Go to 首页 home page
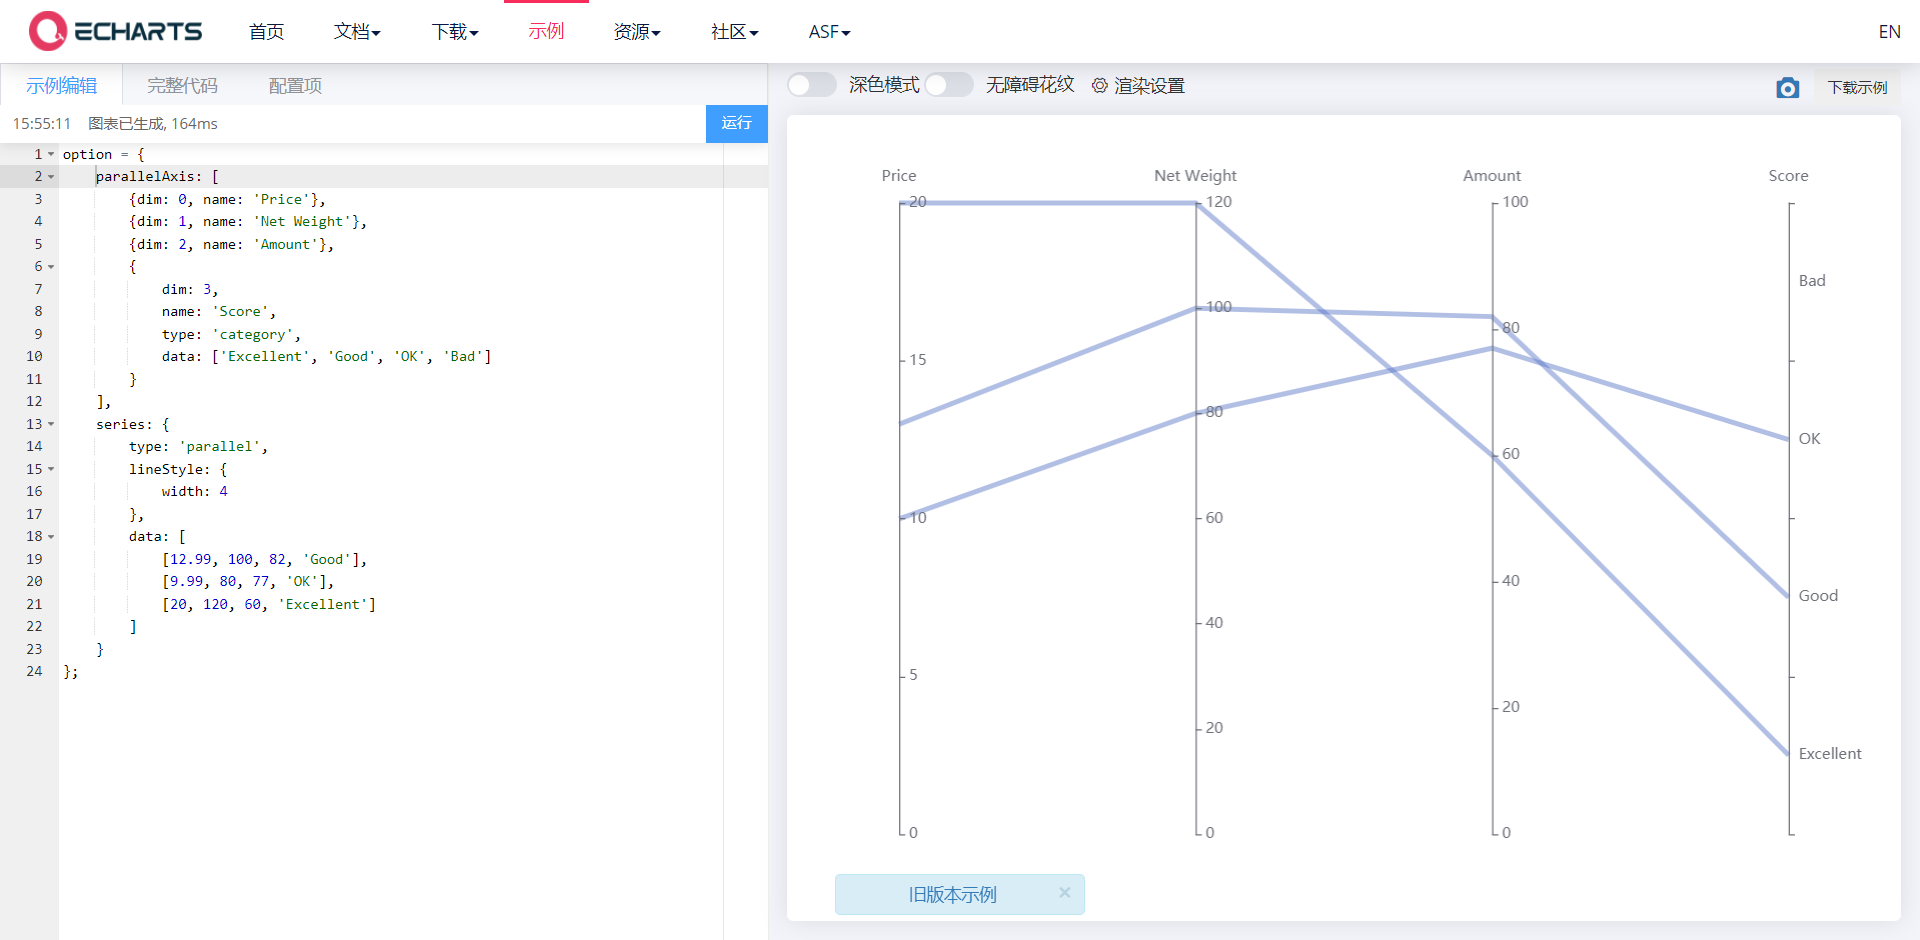Image resolution: width=1920 pixels, height=940 pixels. [x=266, y=32]
